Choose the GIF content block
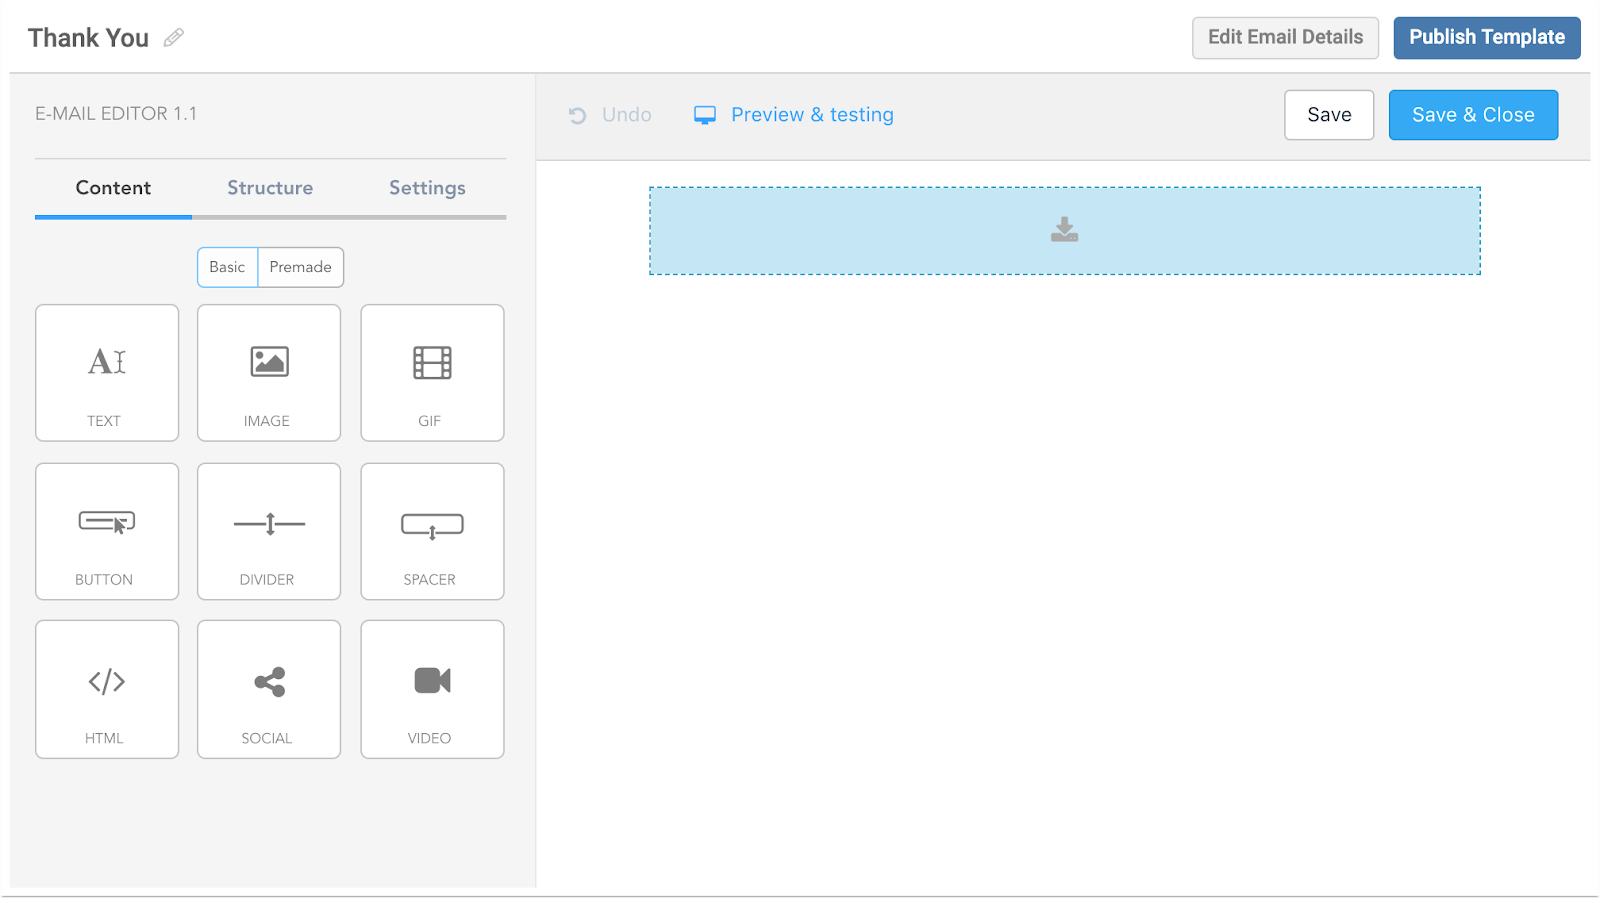 tap(432, 373)
